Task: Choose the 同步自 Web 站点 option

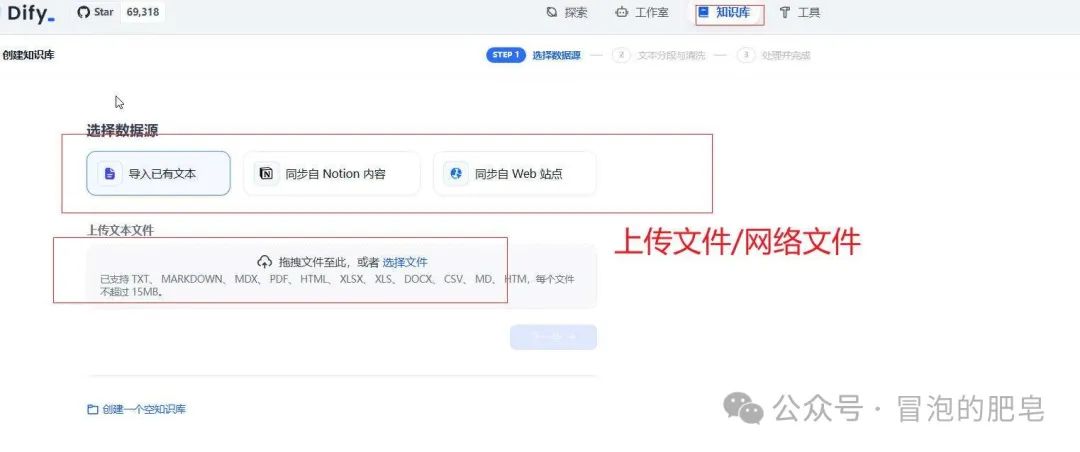Action: click(514, 174)
